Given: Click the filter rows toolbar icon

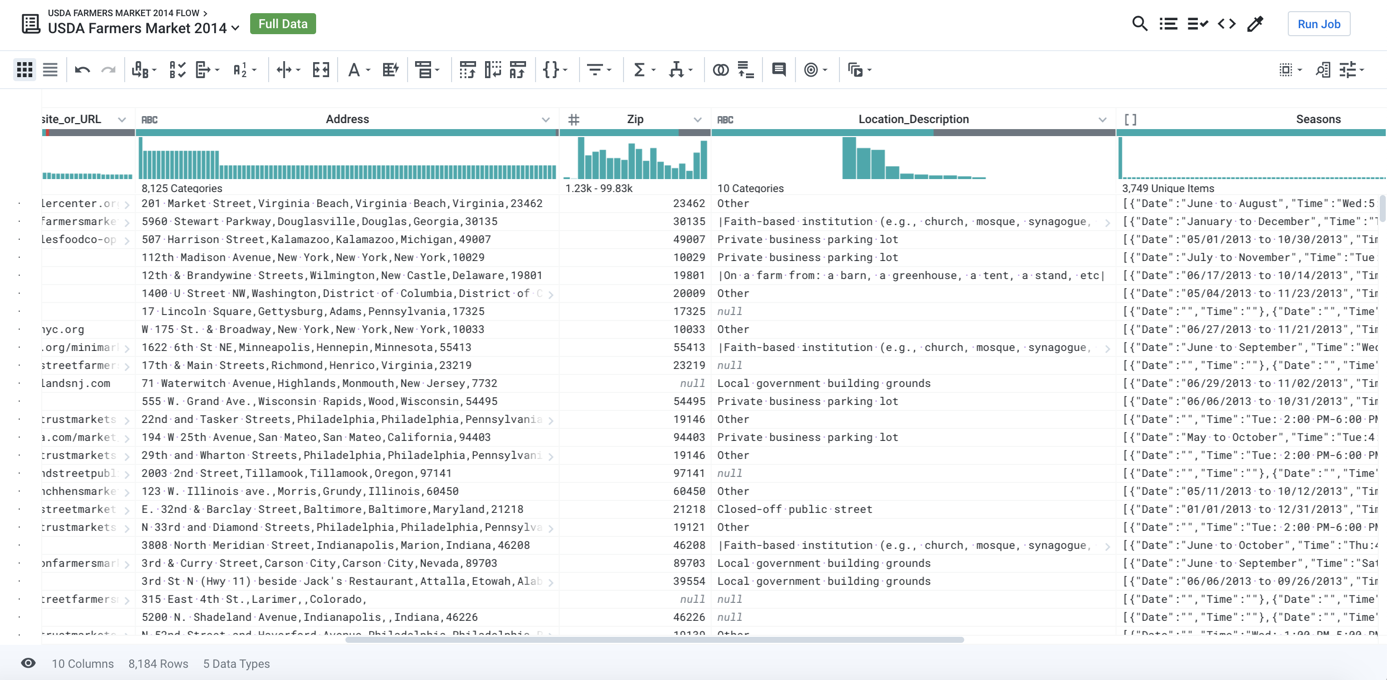Looking at the screenshot, I should click(x=596, y=69).
